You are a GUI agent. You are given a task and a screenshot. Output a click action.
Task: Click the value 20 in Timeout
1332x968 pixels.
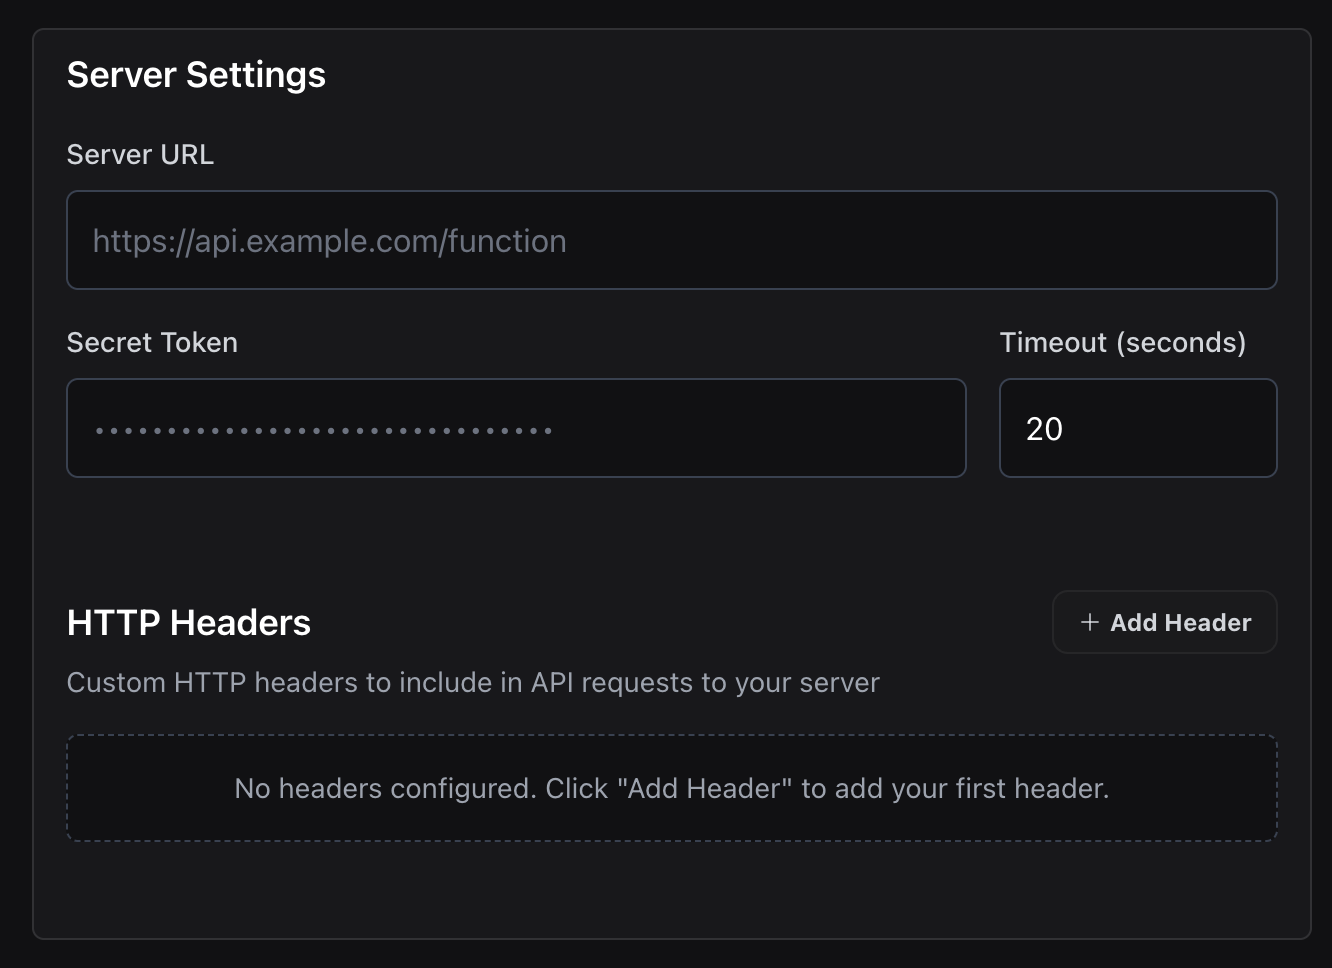[x=1044, y=429]
